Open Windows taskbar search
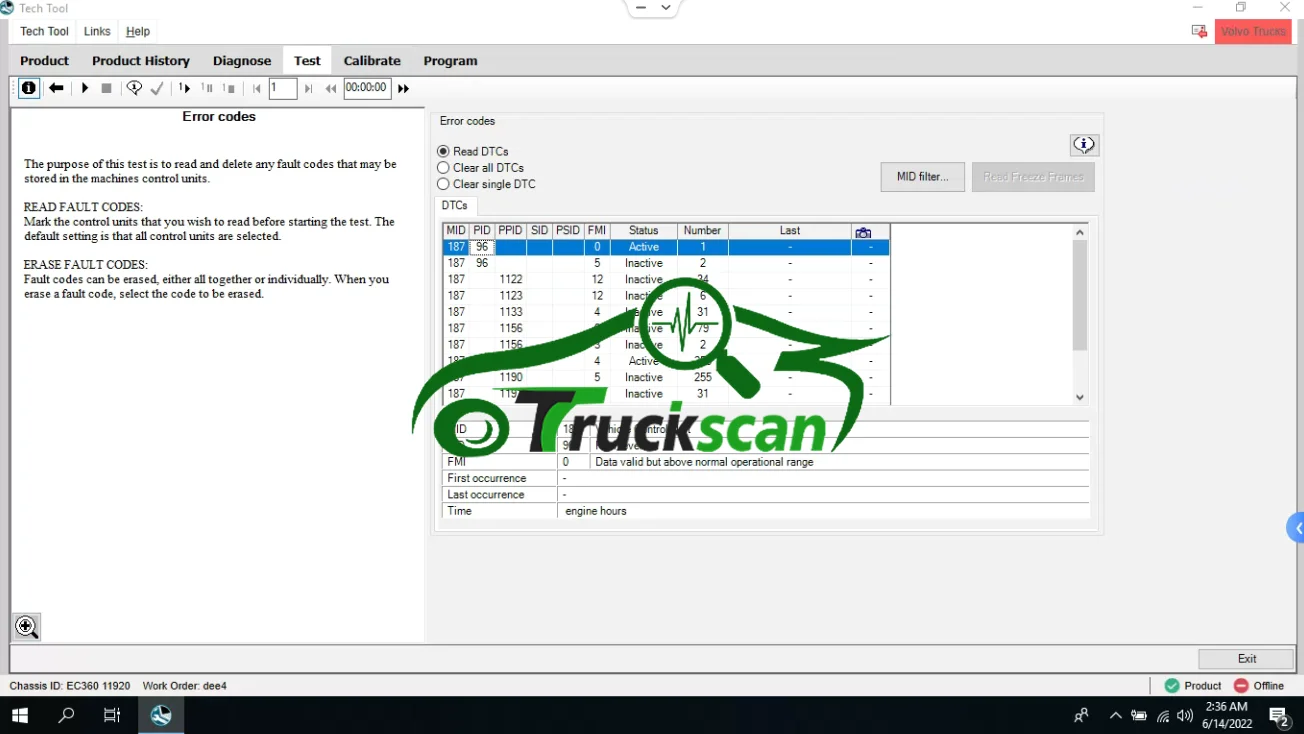This screenshot has width=1304, height=734. pos(66,715)
